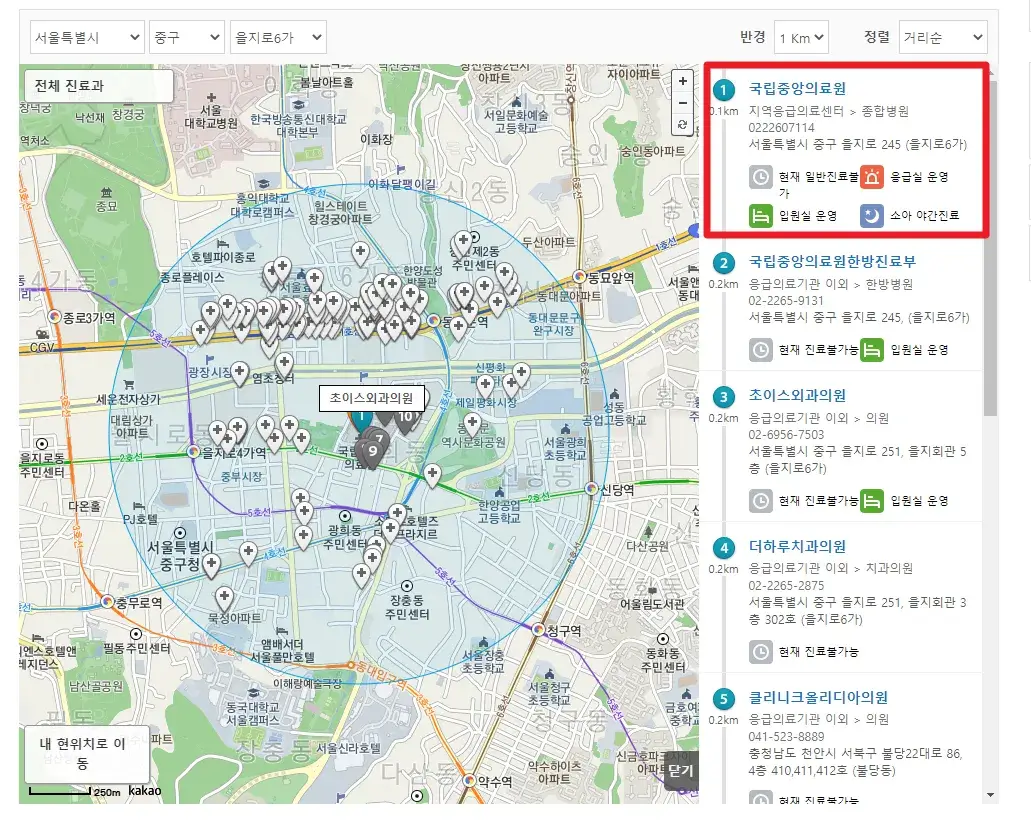1031x833 pixels.
Task: Click the zoom out minus icon on map
Action: 682,102
